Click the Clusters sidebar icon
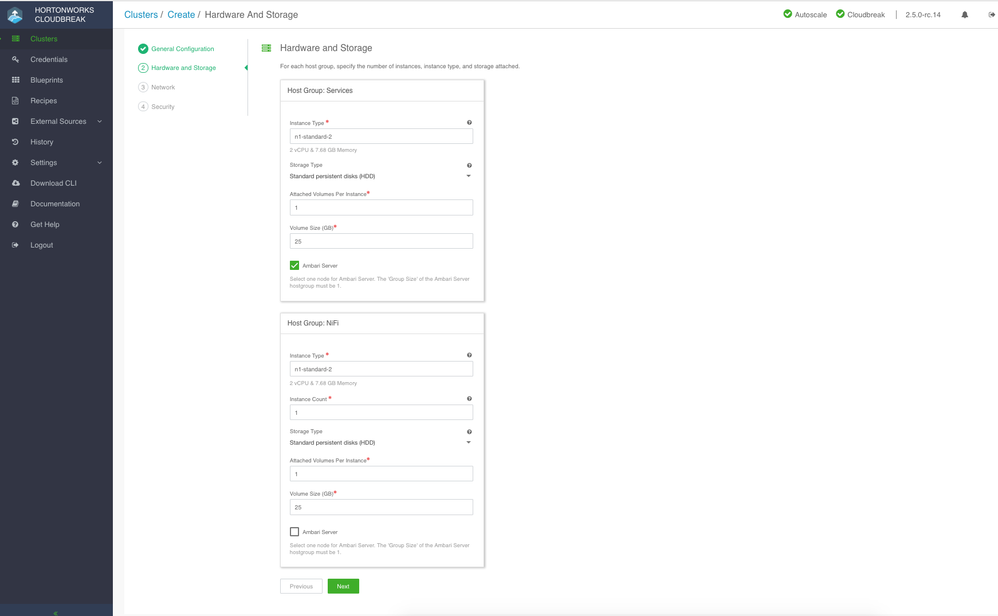The width and height of the screenshot is (998, 616). (15, 39)
